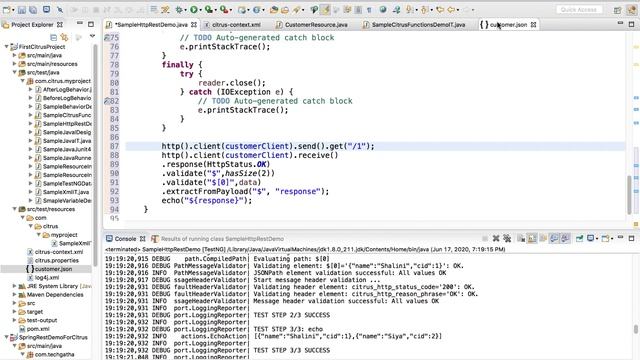Click the New Java Class icon
Viewport: 640px width, 360px height.
coord(257,9)
